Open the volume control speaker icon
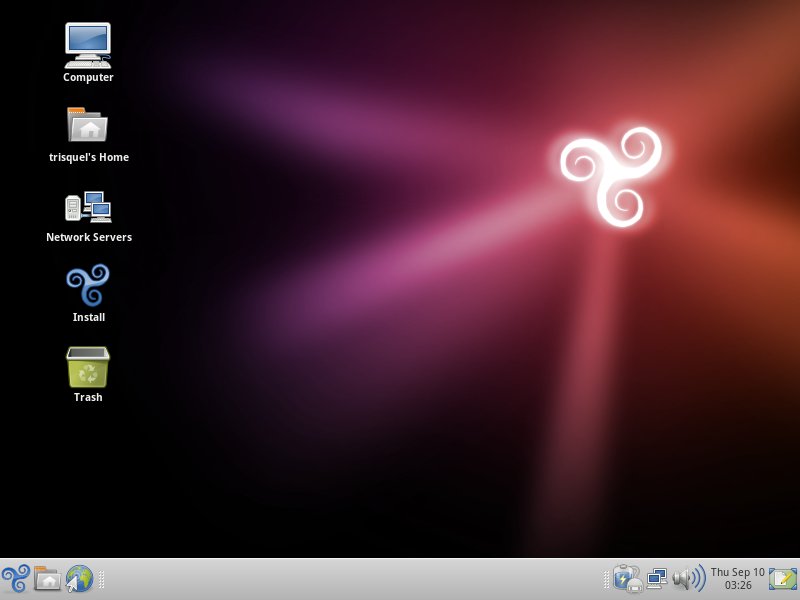Viewport: 800px width, 600px height. click(x=688, y=578)
